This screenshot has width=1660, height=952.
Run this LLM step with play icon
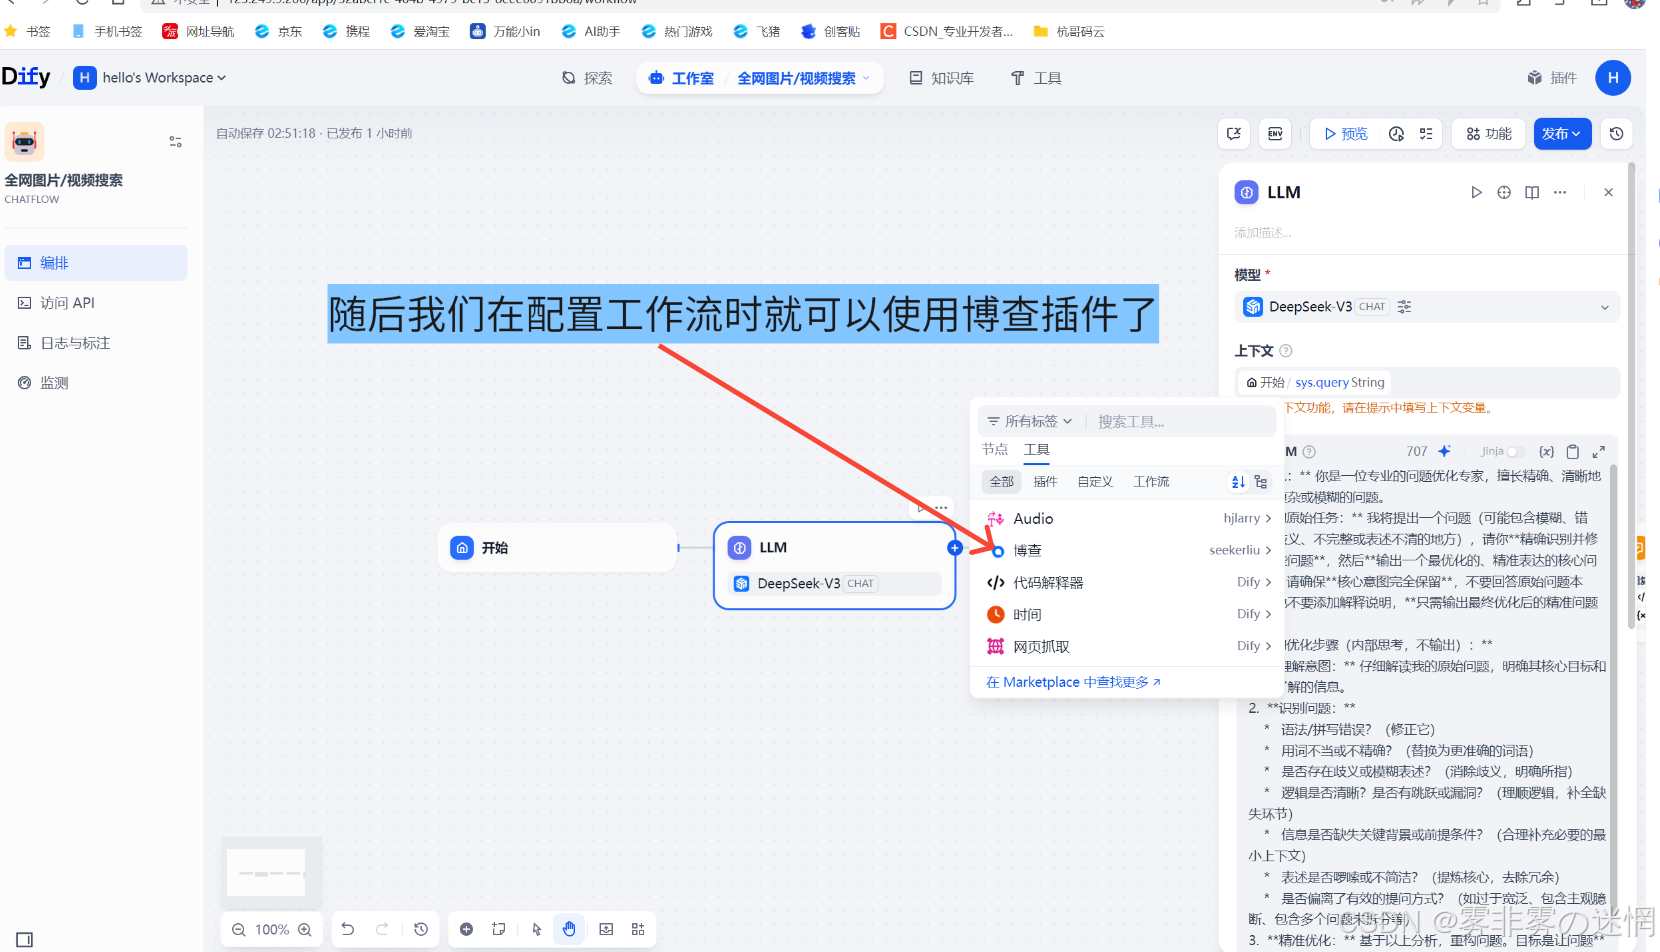(x=1476, y=192)
